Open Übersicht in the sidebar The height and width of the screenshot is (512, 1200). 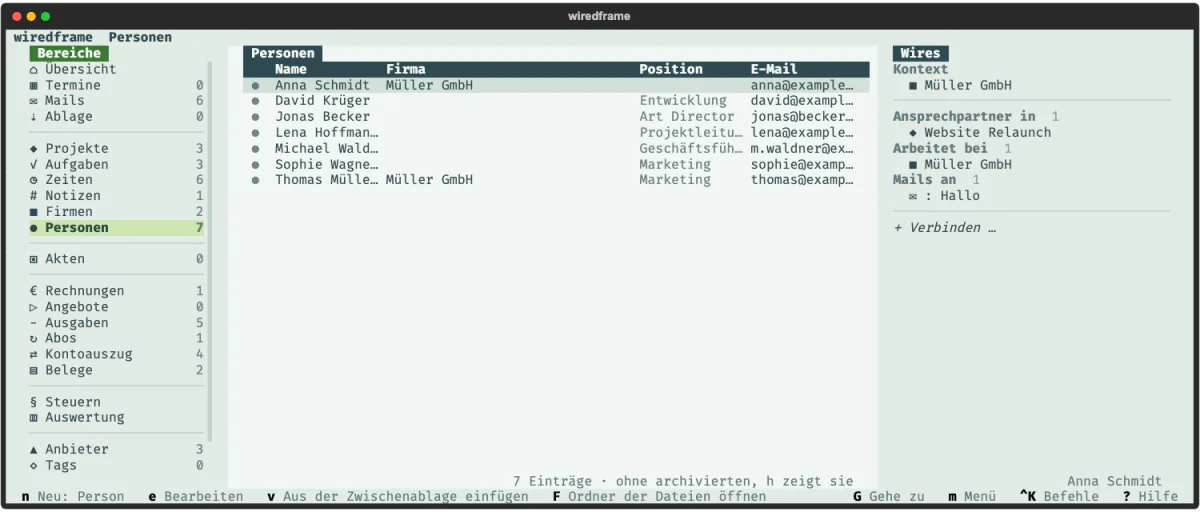pyautogui.click(x=117, y=69)
